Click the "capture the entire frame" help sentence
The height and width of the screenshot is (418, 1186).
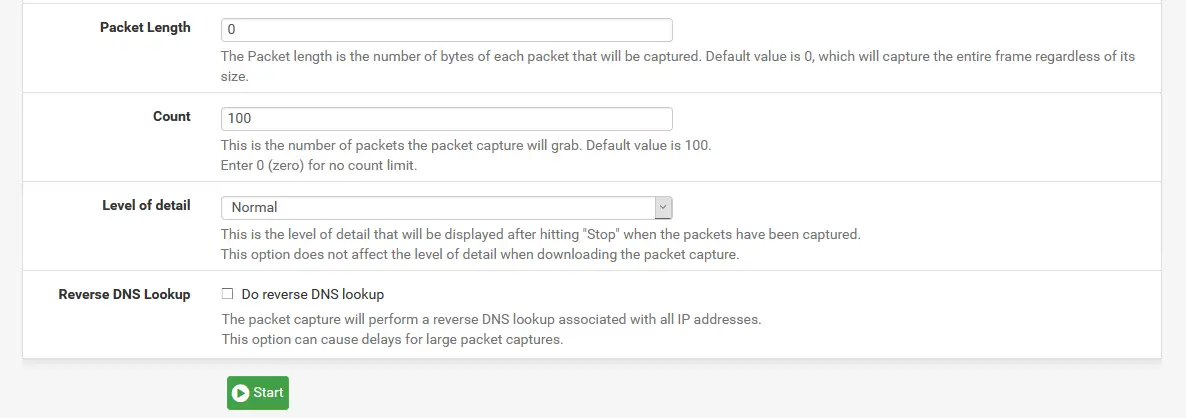point(920,57)
